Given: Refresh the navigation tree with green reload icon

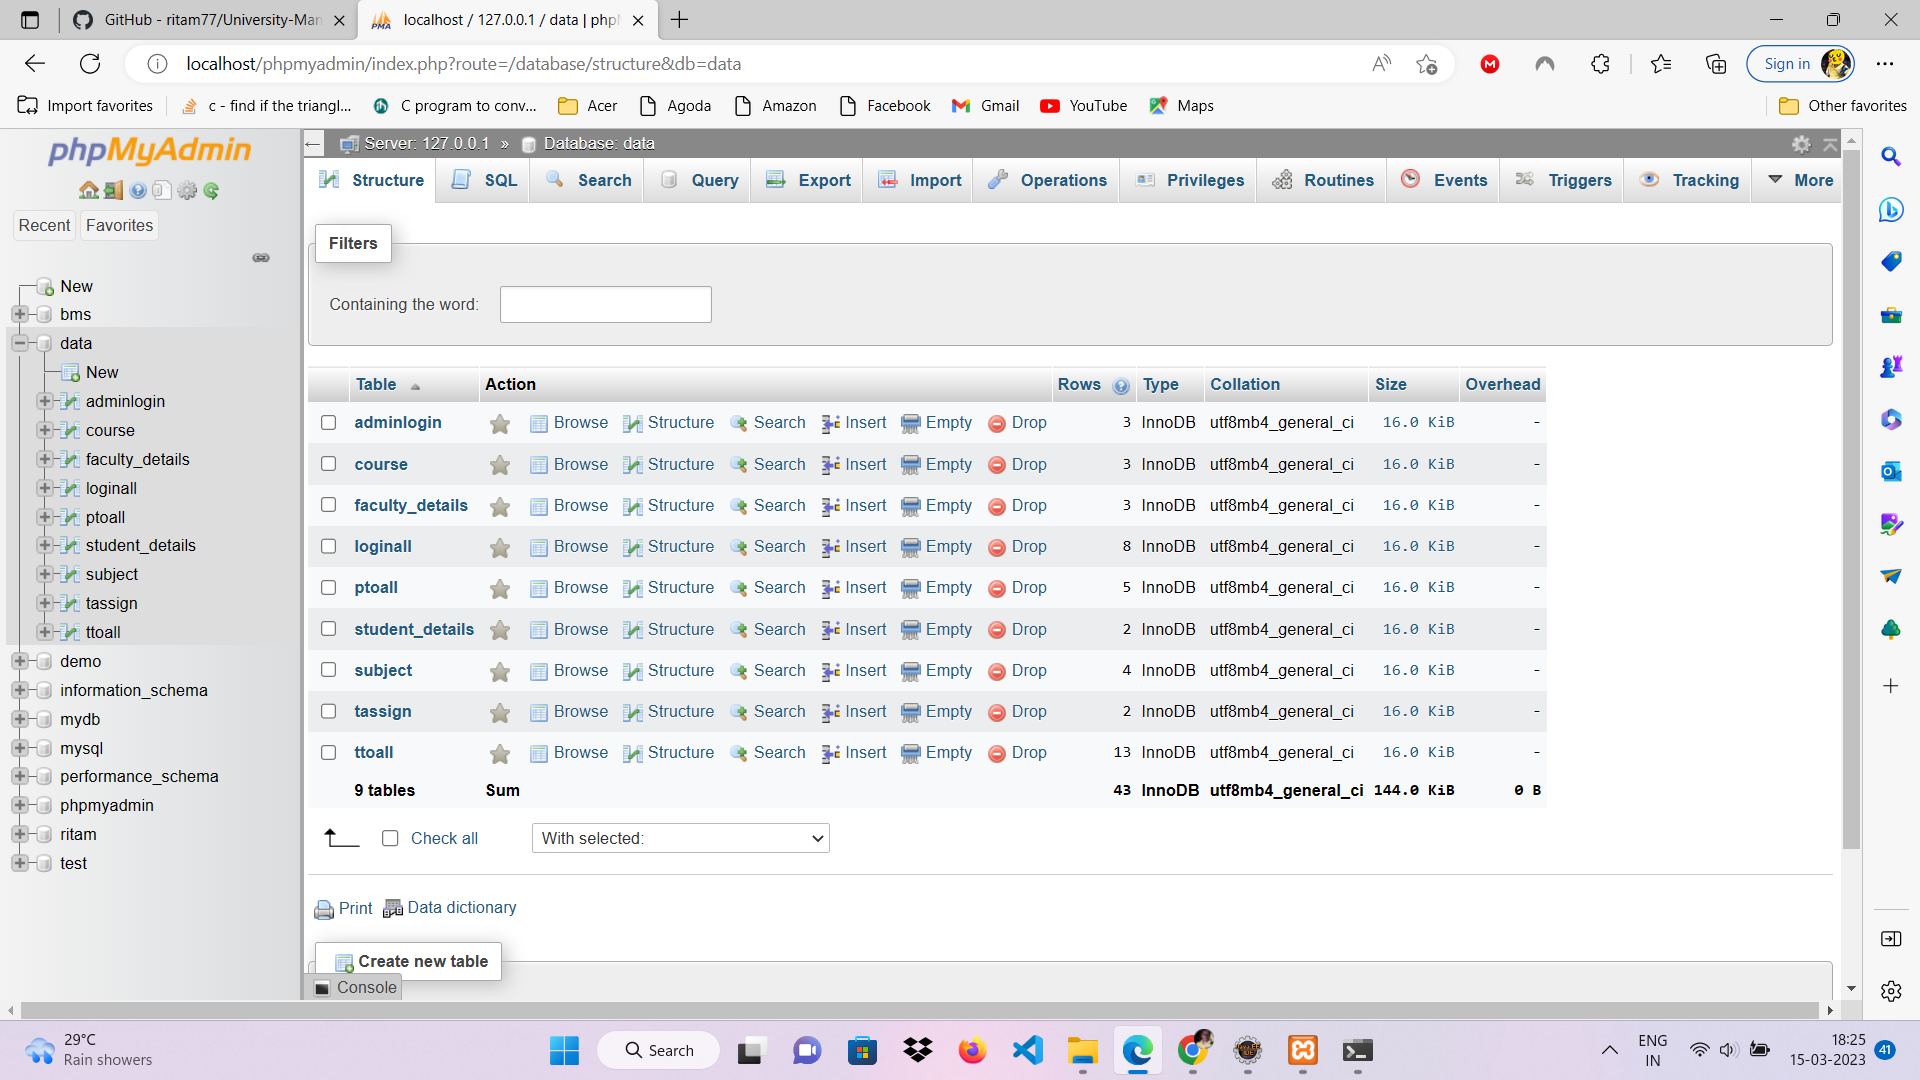Looking at the screenshot, I should tap(211, 190).
